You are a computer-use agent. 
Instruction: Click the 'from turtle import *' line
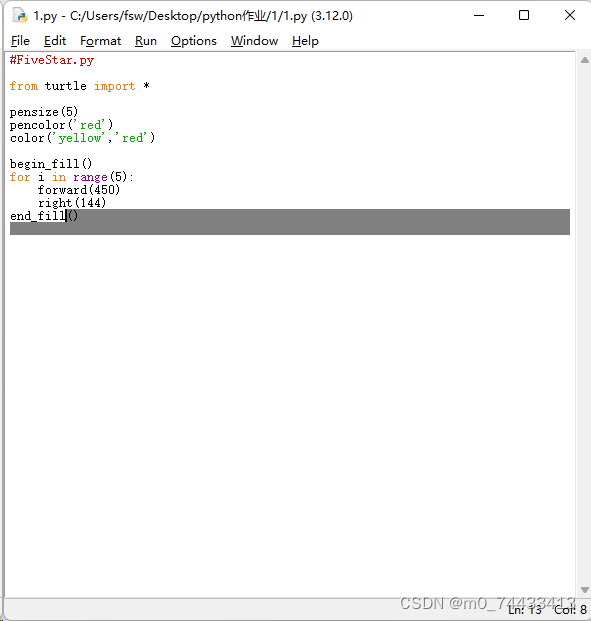(x=80, y=86)
